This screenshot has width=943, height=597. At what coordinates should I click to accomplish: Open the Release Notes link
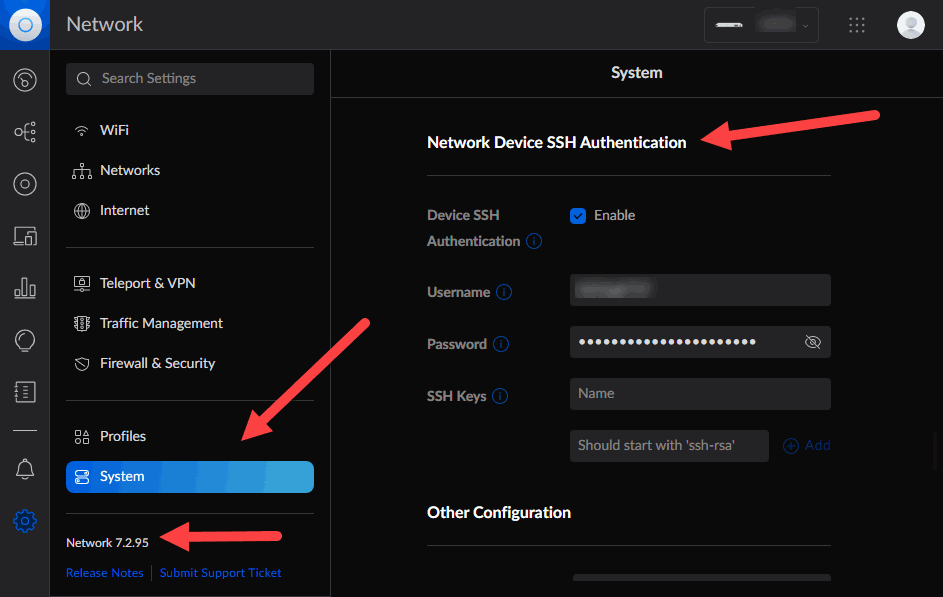point(104,572)
